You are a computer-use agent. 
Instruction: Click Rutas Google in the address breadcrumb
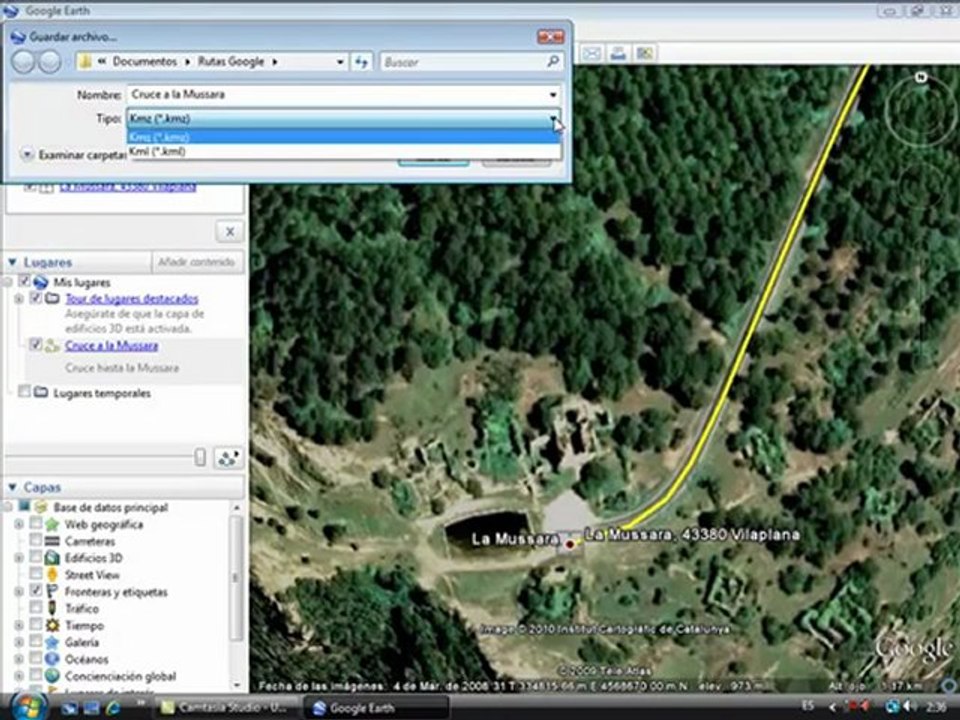(x=231, y=62)
